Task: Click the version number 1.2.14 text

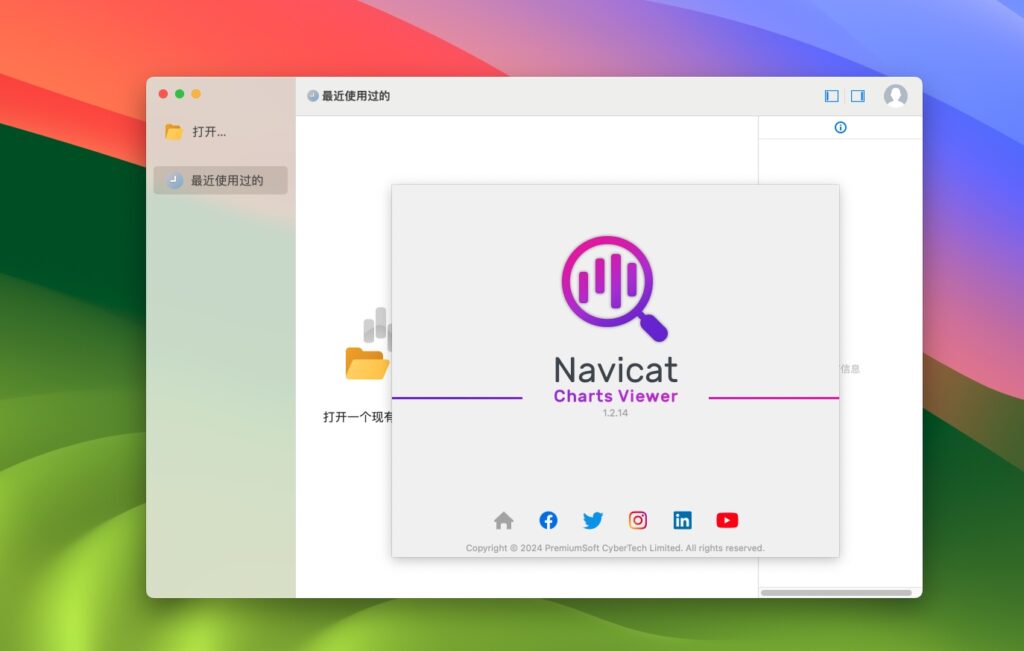Action: (614, 412)
